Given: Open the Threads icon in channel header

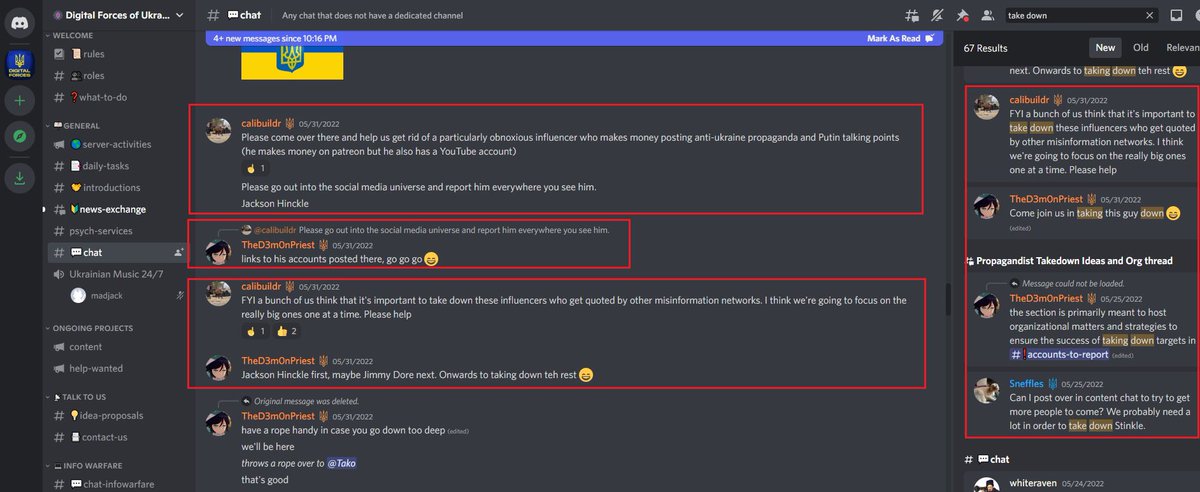Looking at the screenshot, I should [x=911, y=15].
